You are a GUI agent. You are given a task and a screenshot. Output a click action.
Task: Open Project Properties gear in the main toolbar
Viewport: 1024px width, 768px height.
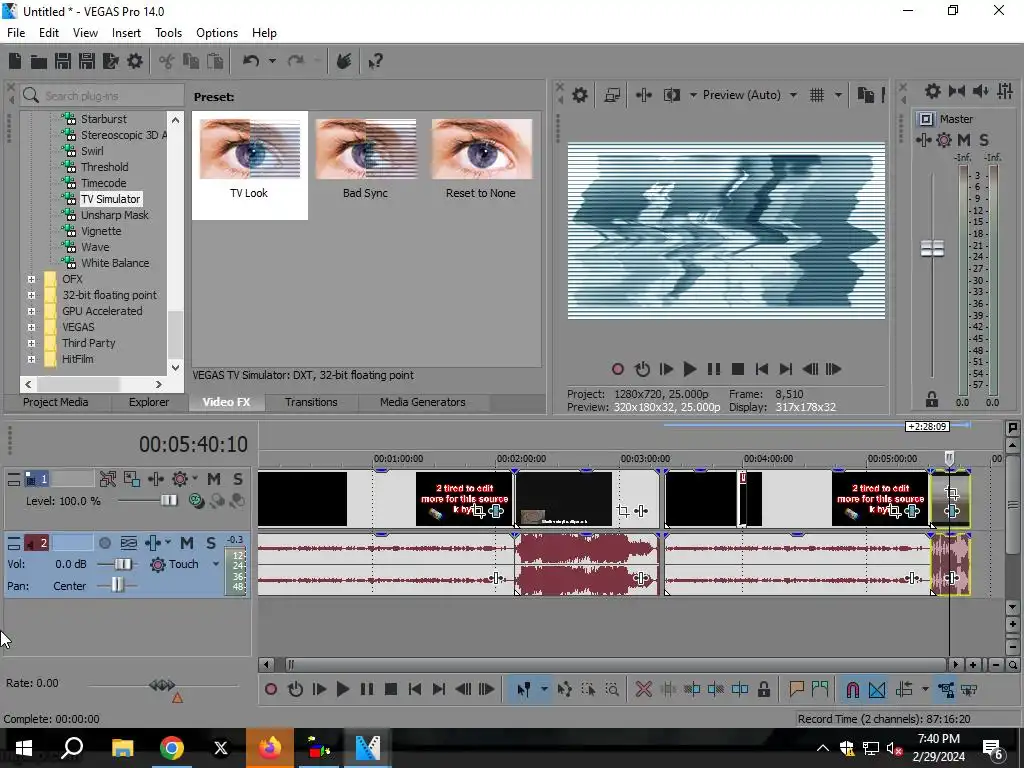tap(135, 61)
